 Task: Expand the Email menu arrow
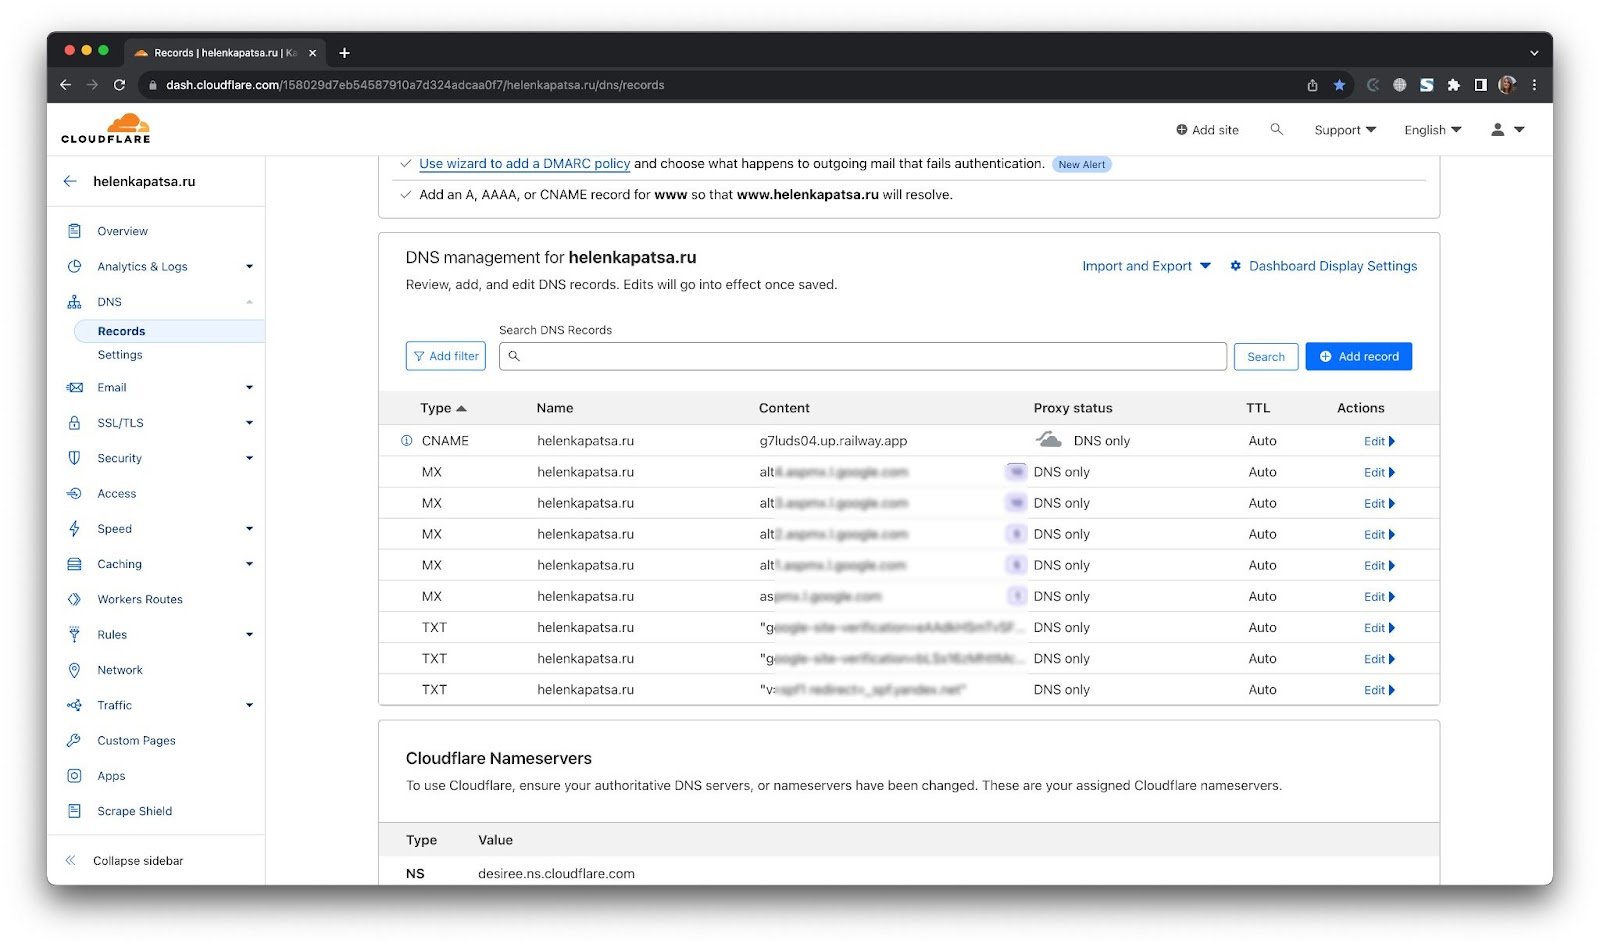point(249,387)
